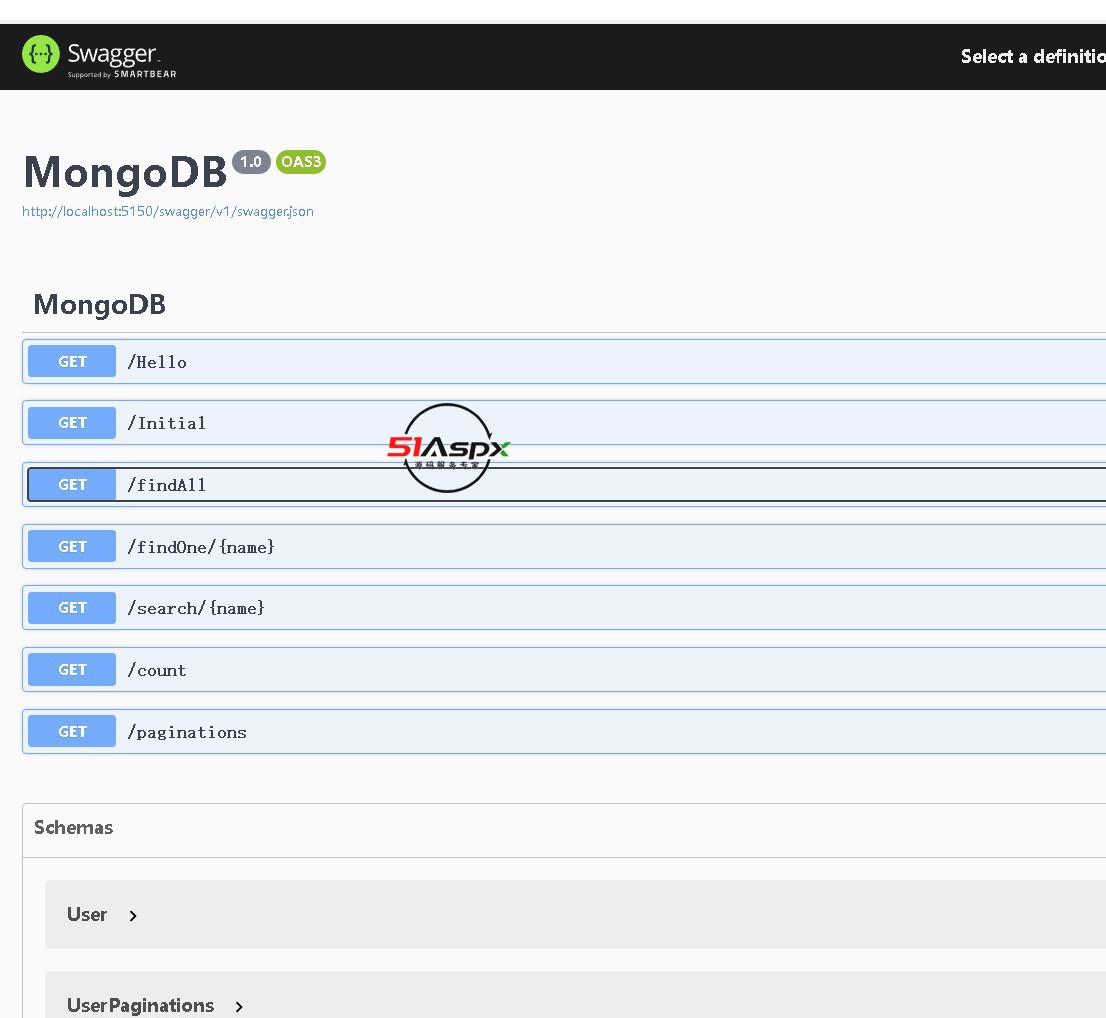Click the GET badge for /count
Image resolution: width=1106 pixels, height=1018 pixels.
72,670
